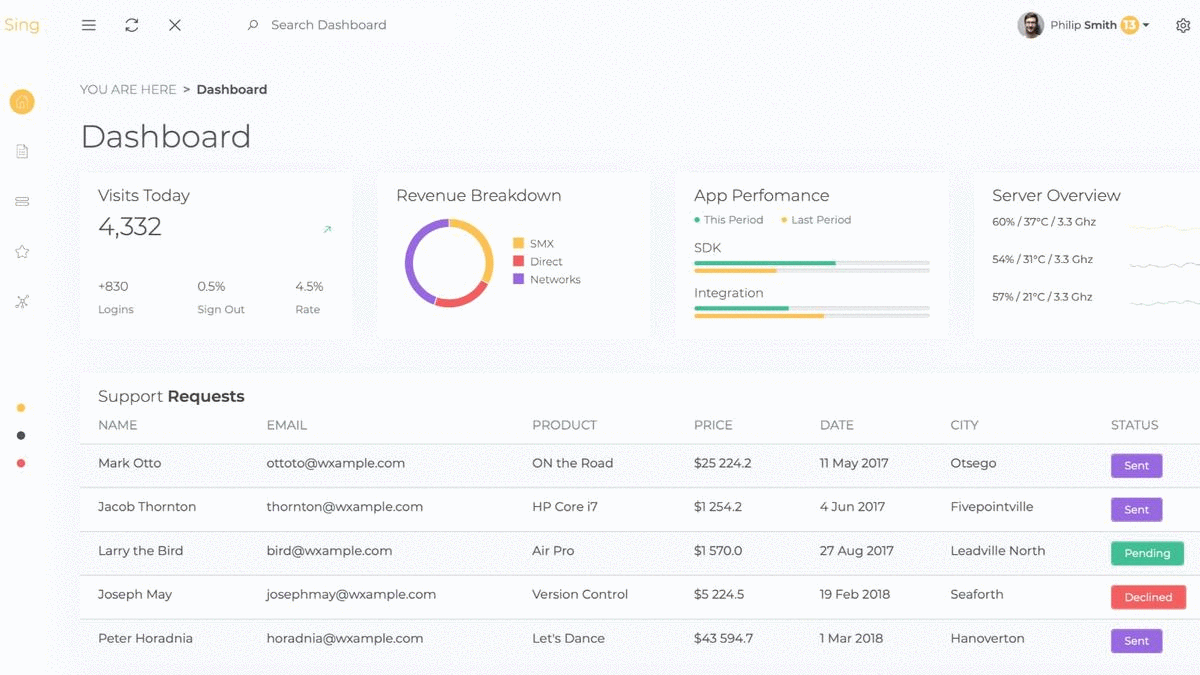
Task: Open the connections diagram icon in the sidebar
Action: coord(21,301)
